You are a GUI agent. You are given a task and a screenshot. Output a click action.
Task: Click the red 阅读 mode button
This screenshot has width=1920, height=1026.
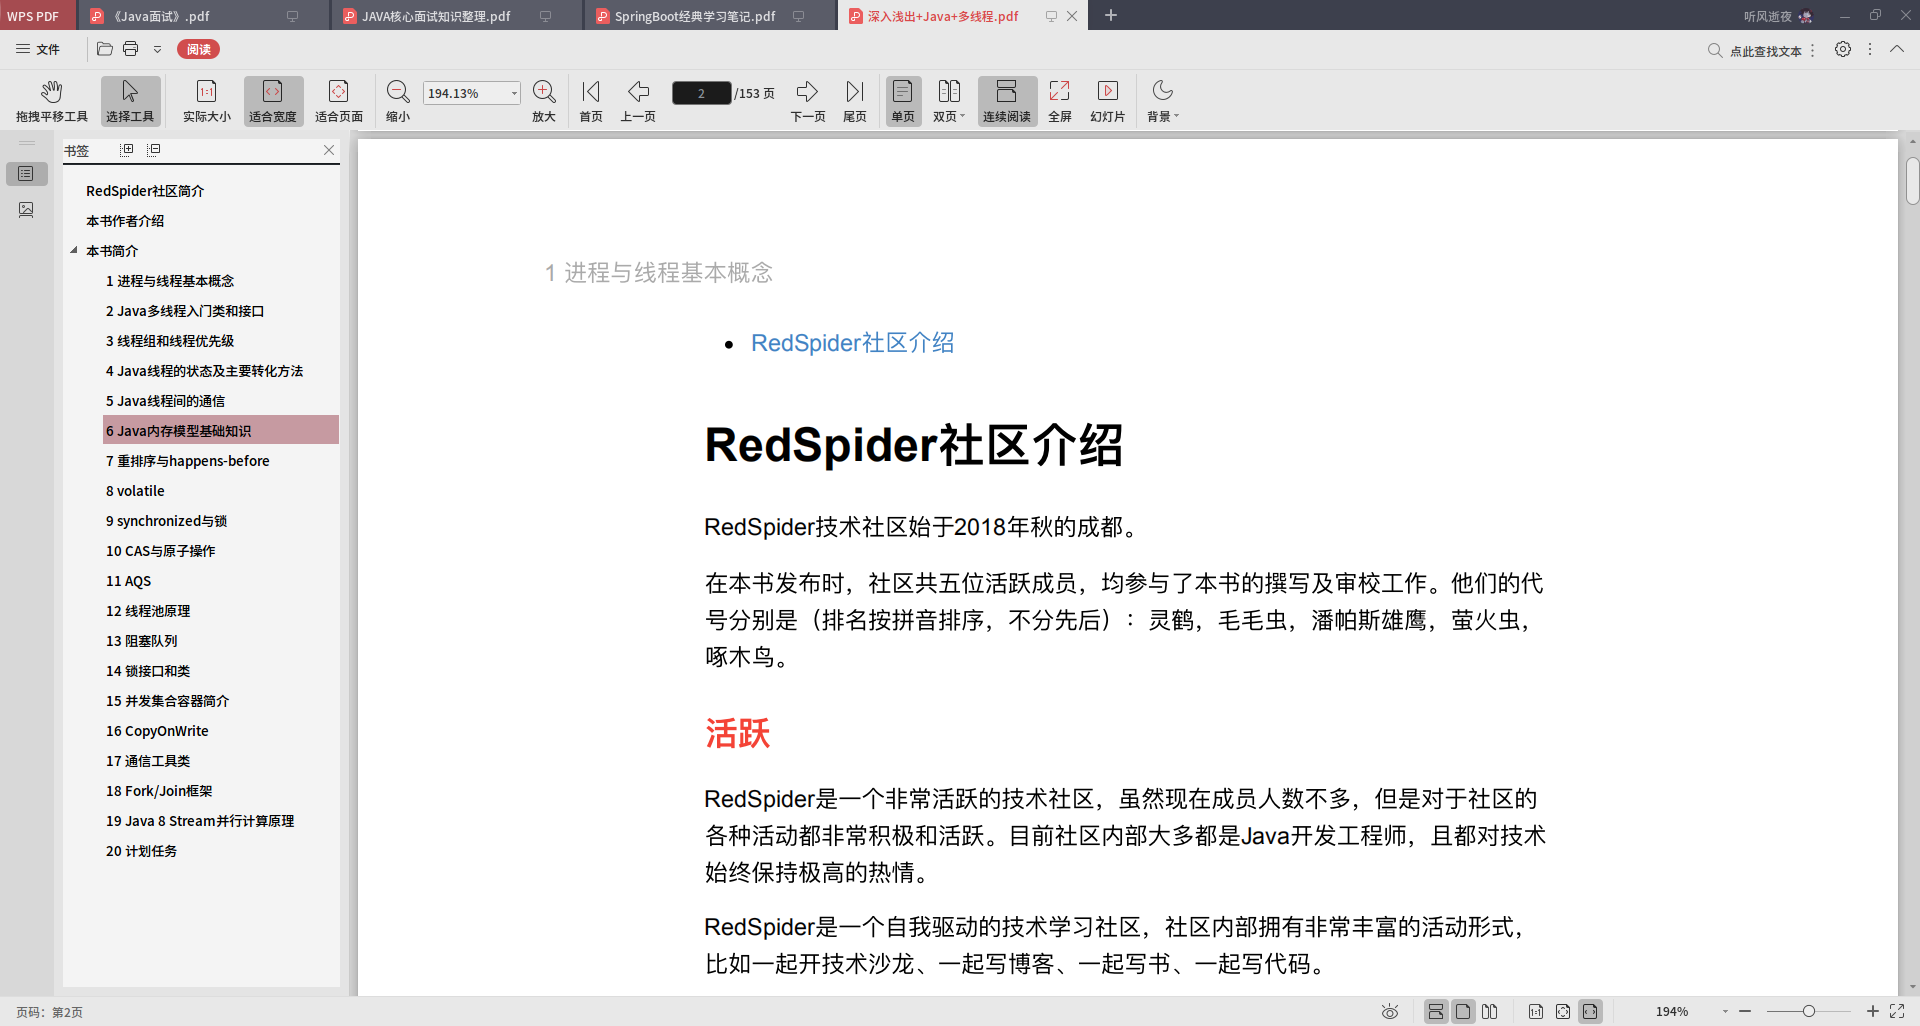(198, 49)
